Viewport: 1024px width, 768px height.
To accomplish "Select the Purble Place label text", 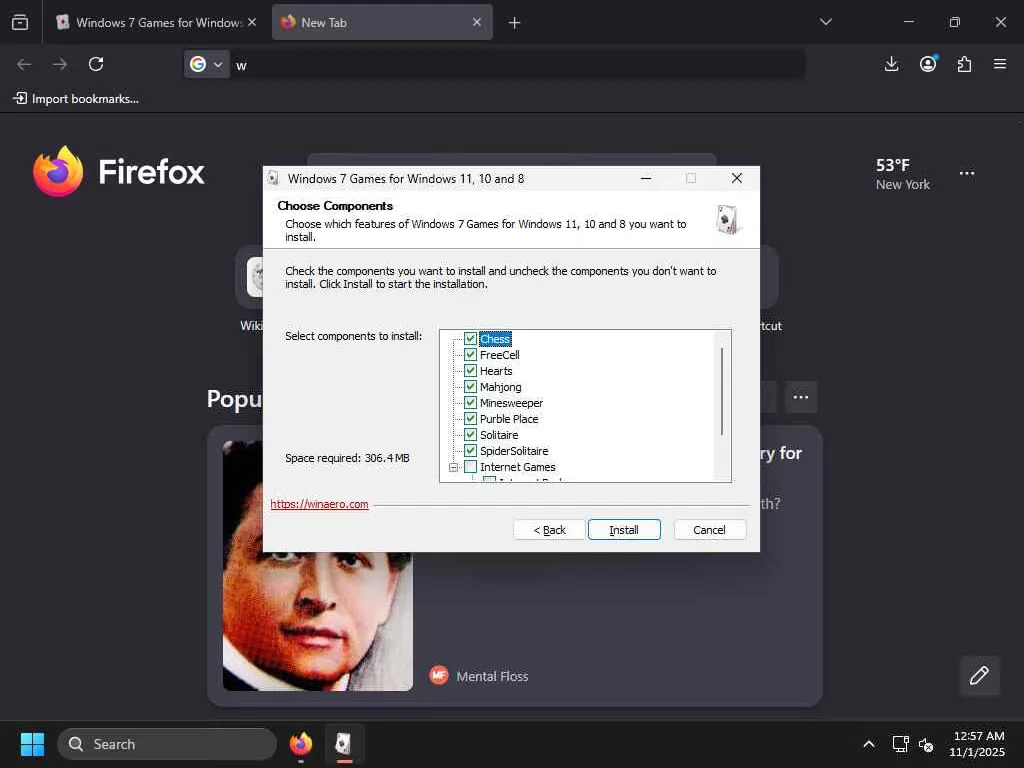I will [509, 419].
